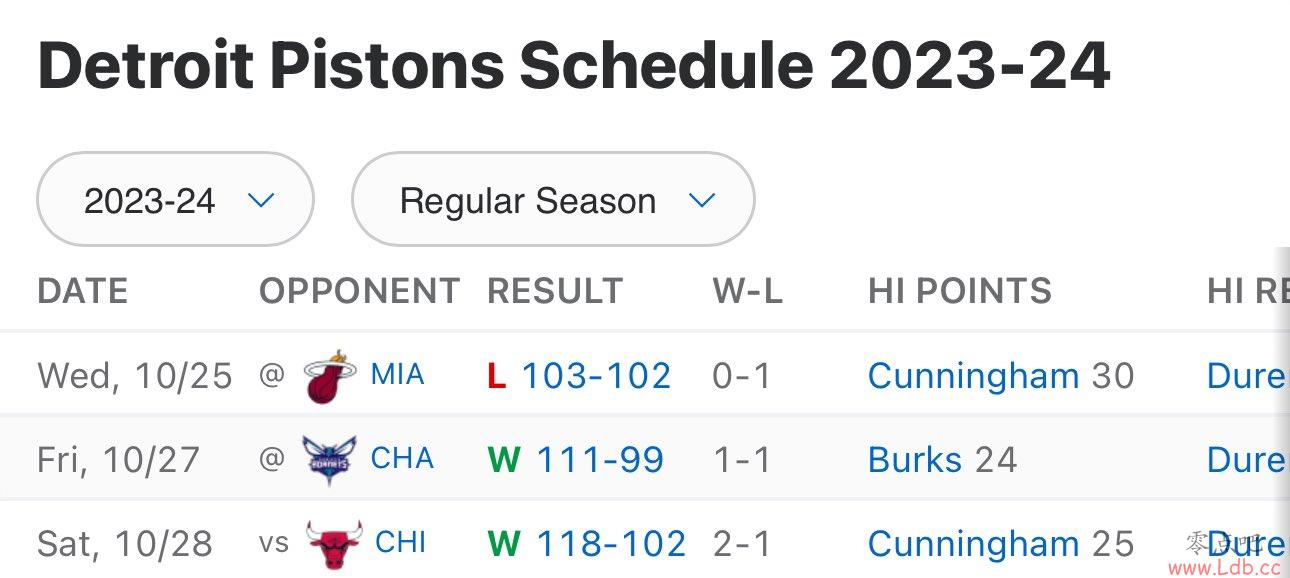The width and height of the screenshot is (1290, 578).
Task: Open the 2023-24 season dropdown
Action: pyautogui.click(x=175, y=200)
